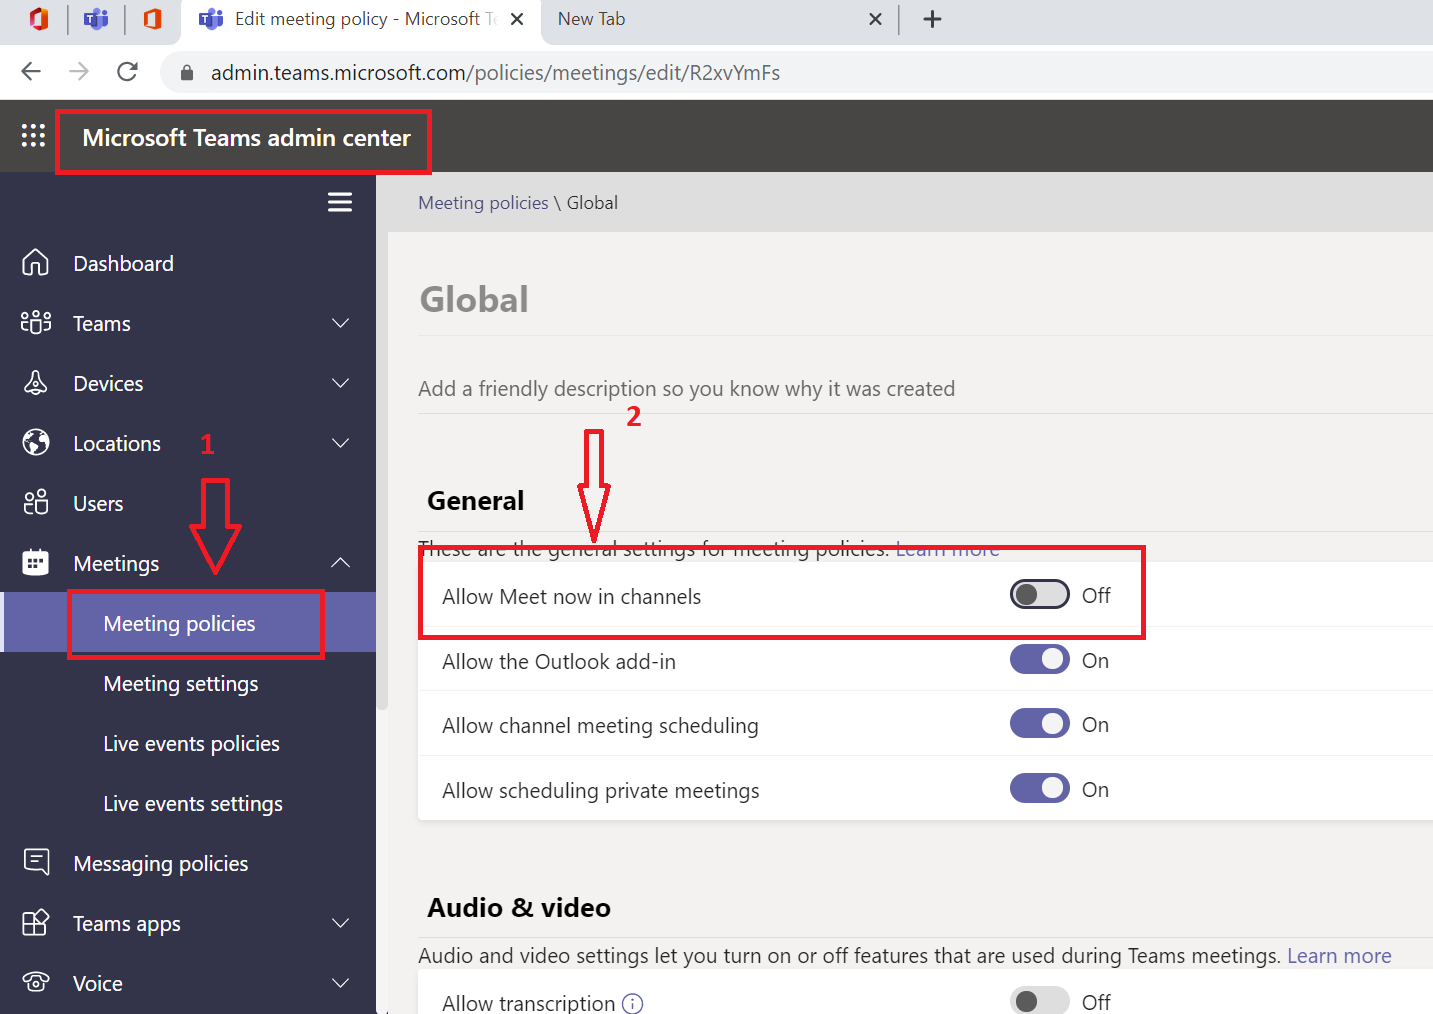Click the info icon next to Allow transcription

(x=632, y=1003)
